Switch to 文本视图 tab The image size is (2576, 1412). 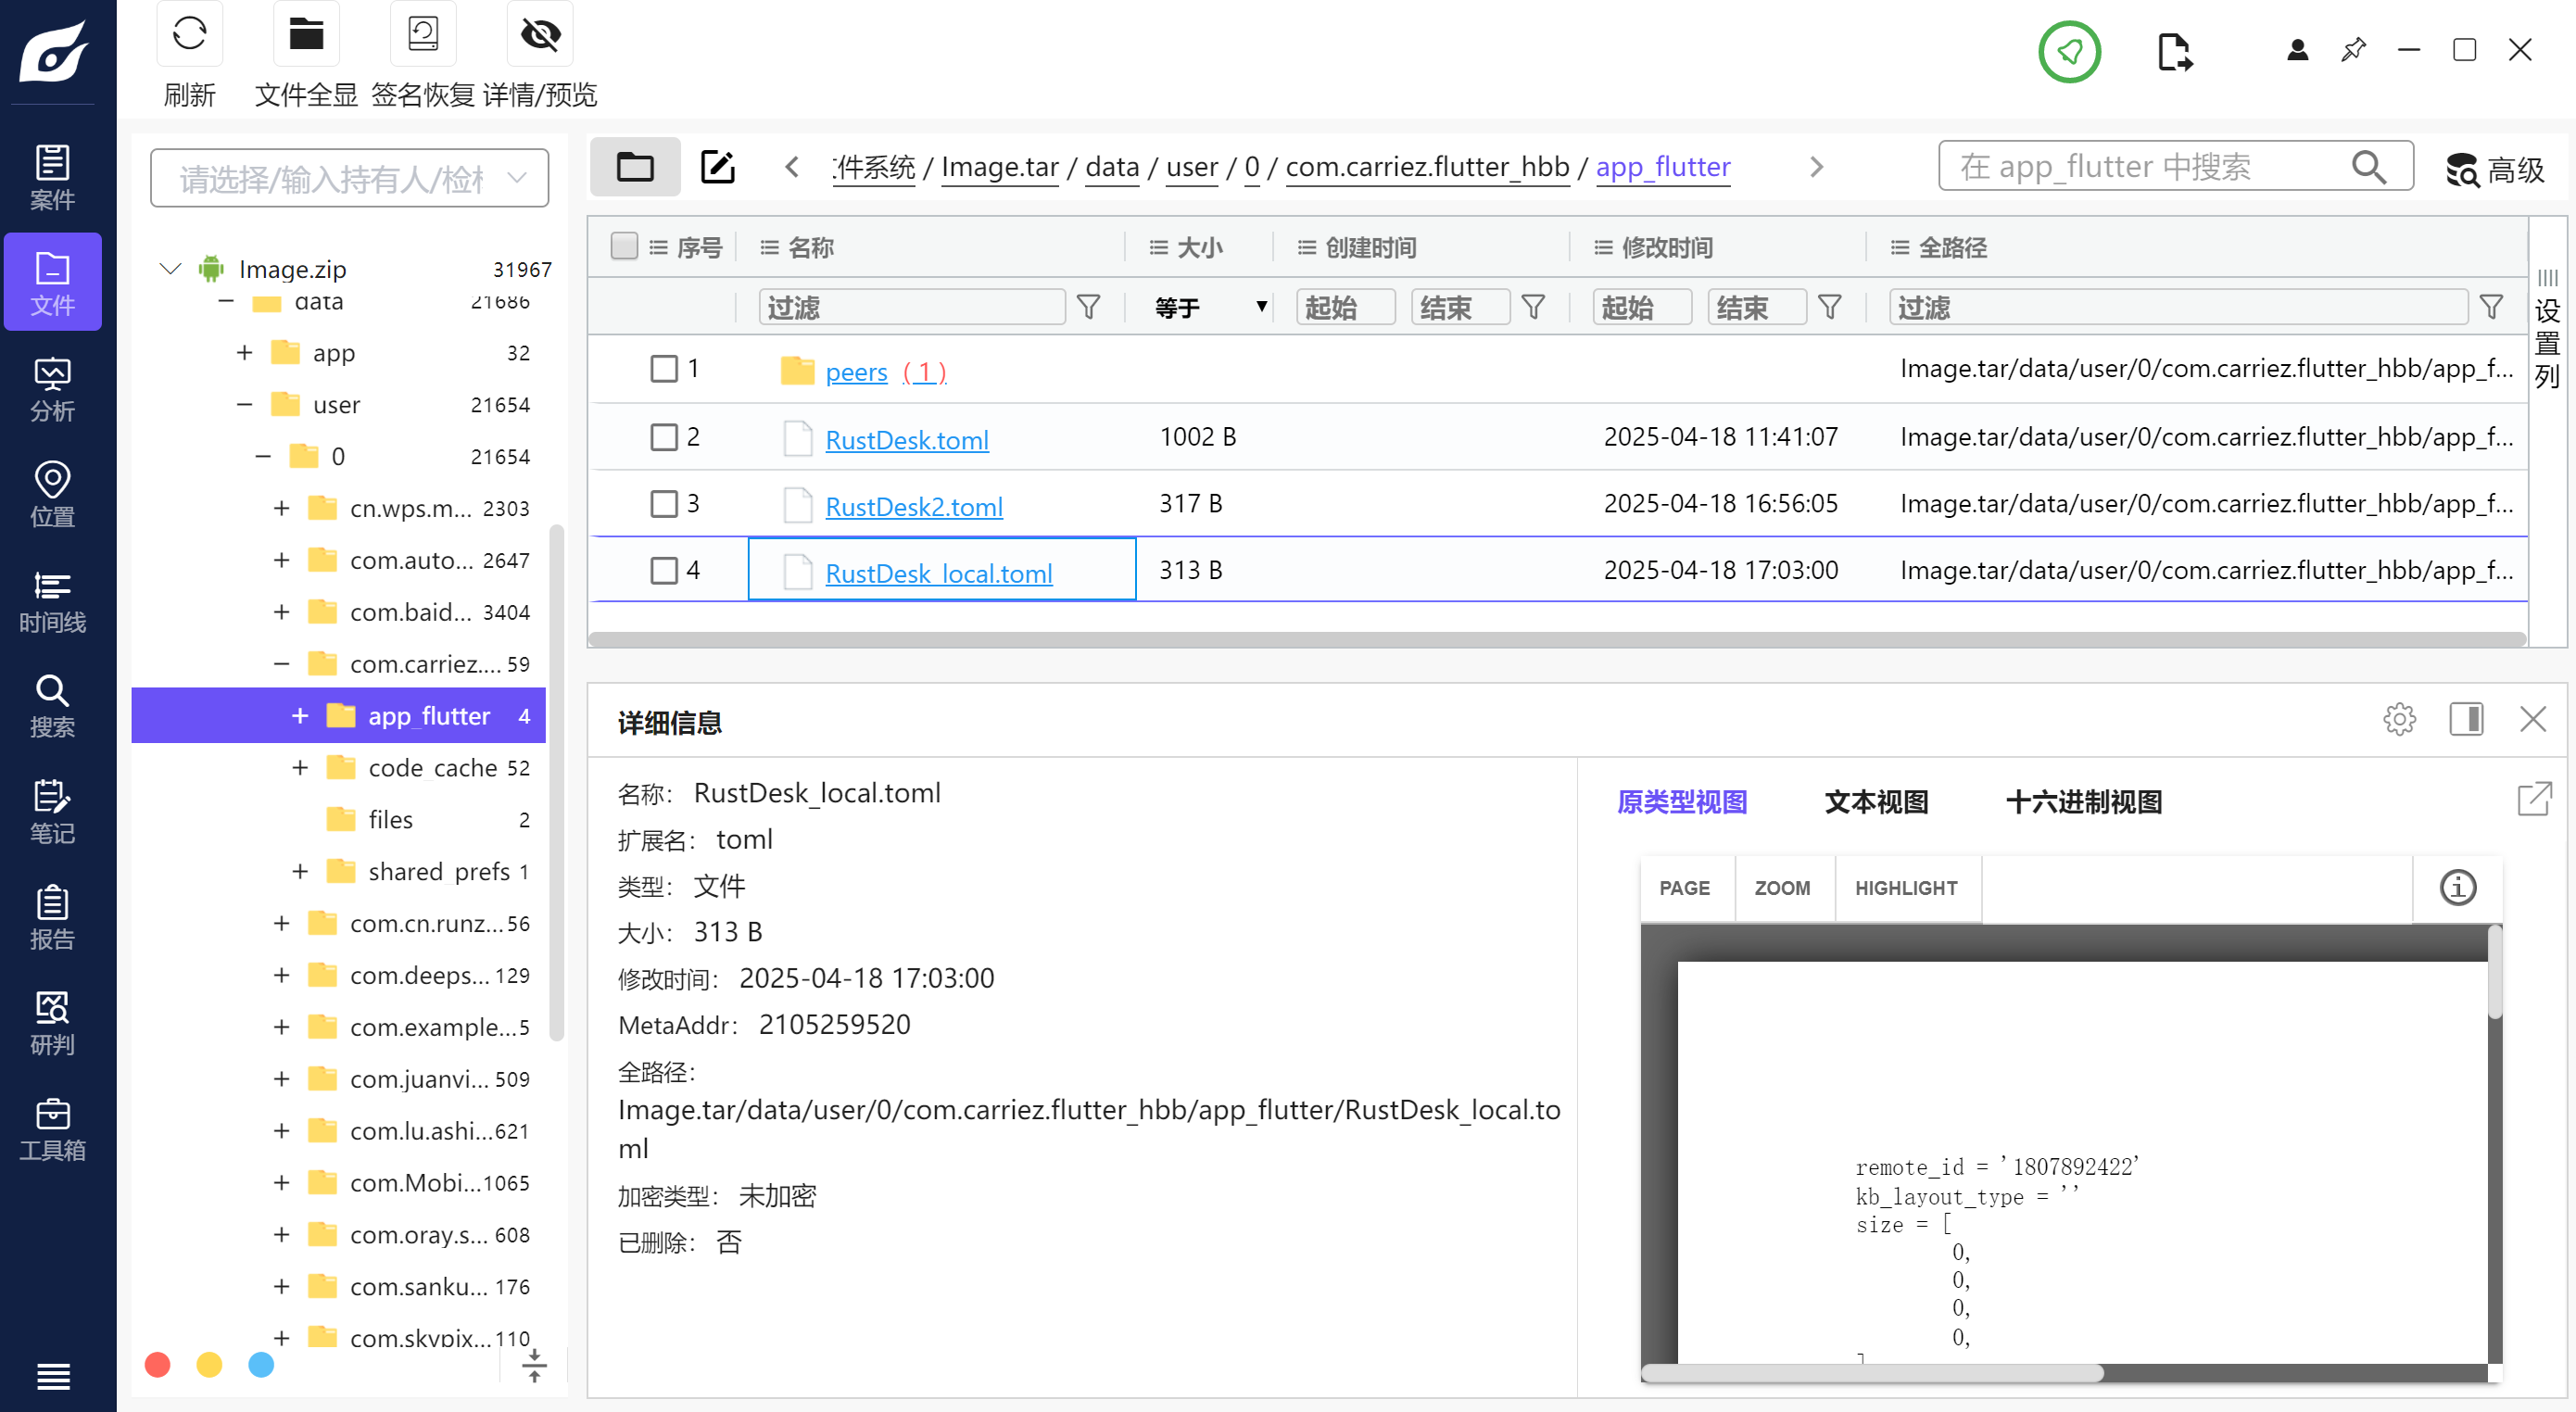(x=1876, y=801)
